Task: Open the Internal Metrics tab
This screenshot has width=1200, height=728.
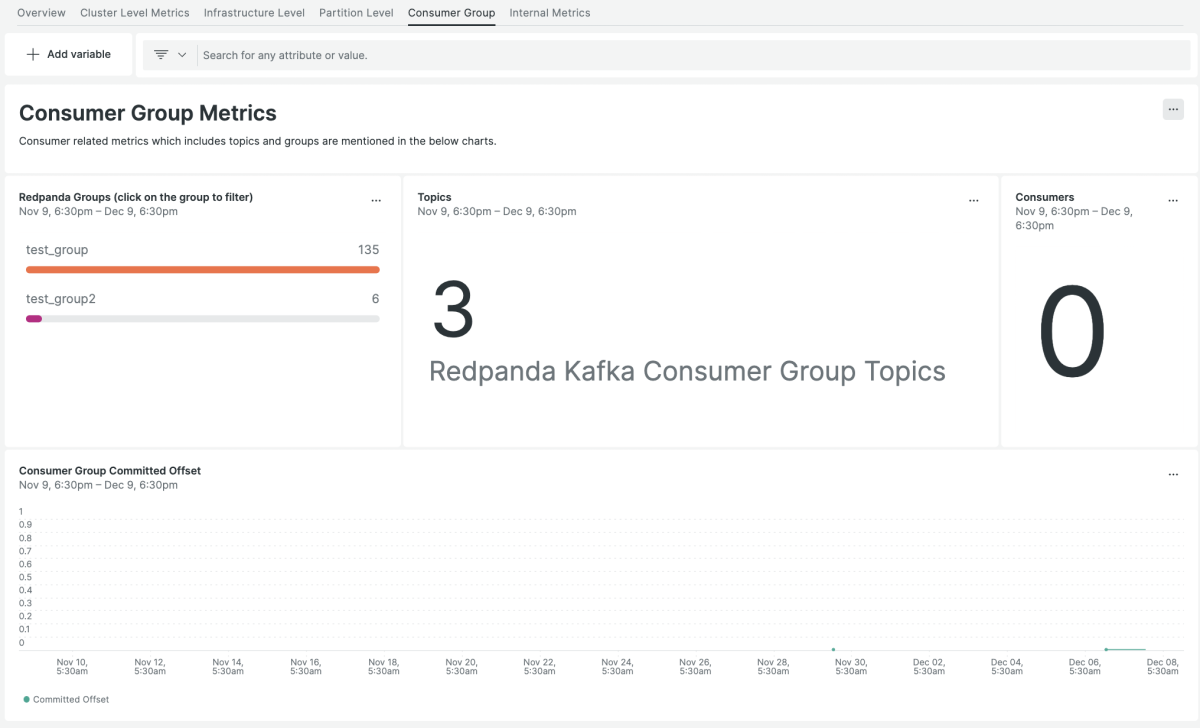Action: [x=549, y=13]
